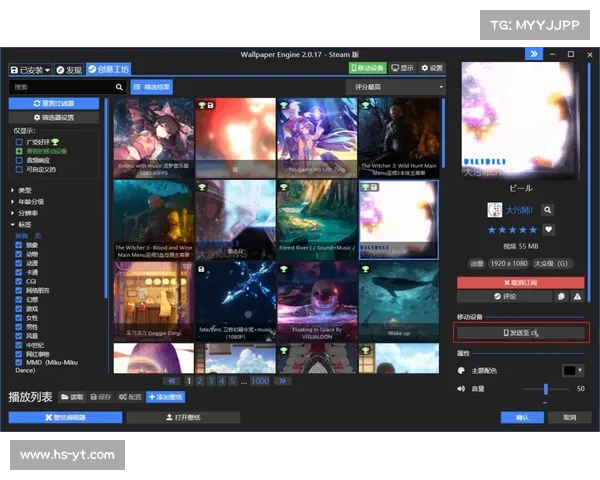This screenshot has width=600, height=480.
Task: Click 所有 select-all tags link
Action: (21, 236)
